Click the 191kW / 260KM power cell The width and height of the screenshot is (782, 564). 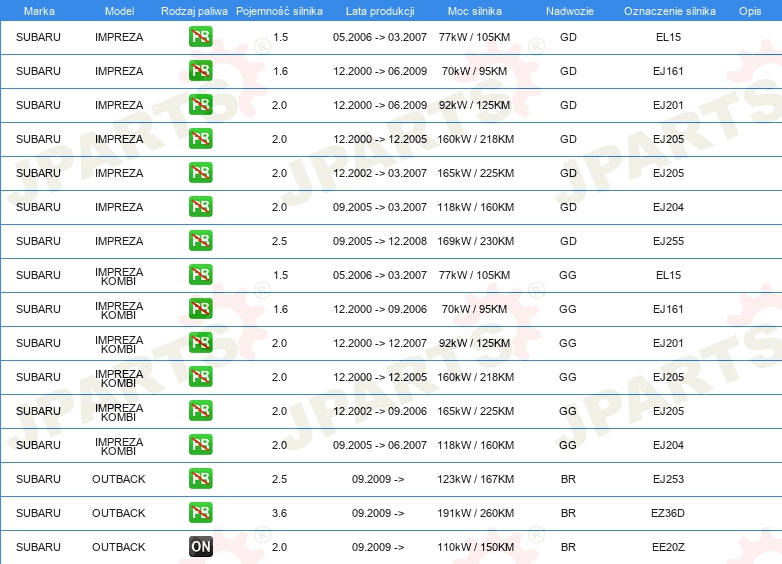point(475,513)
